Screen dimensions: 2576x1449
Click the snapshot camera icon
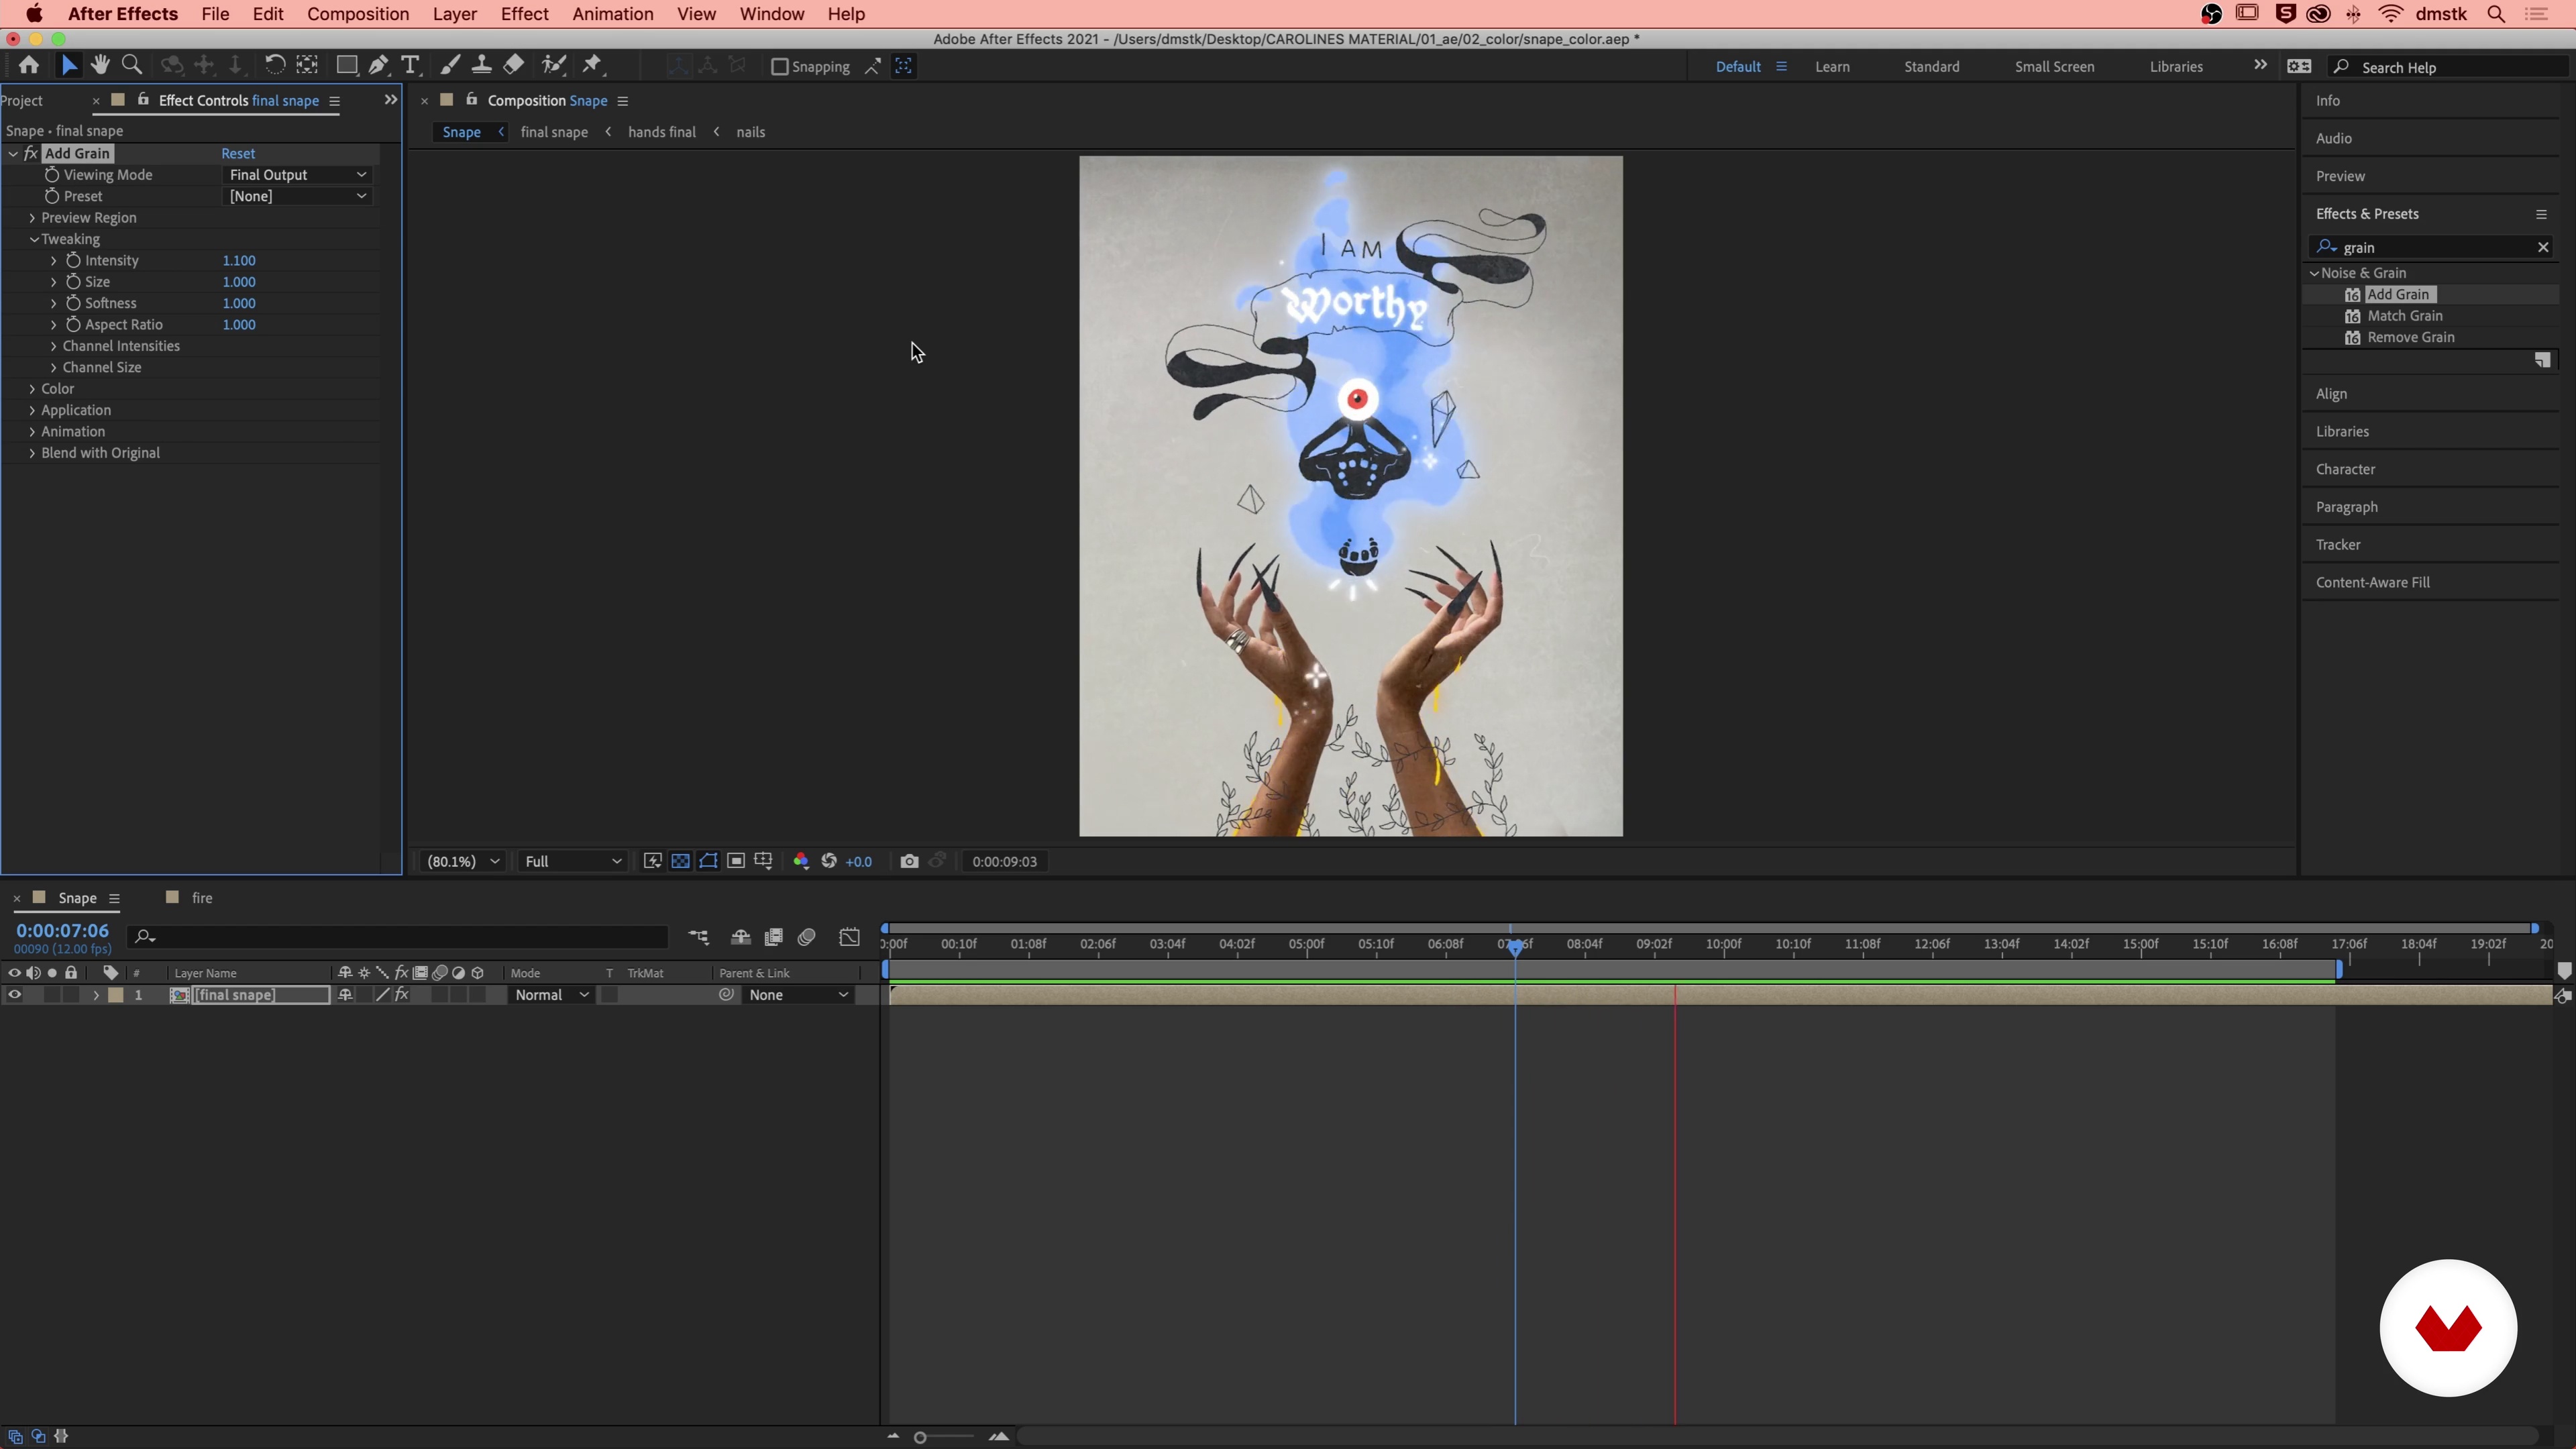(909, 861)
